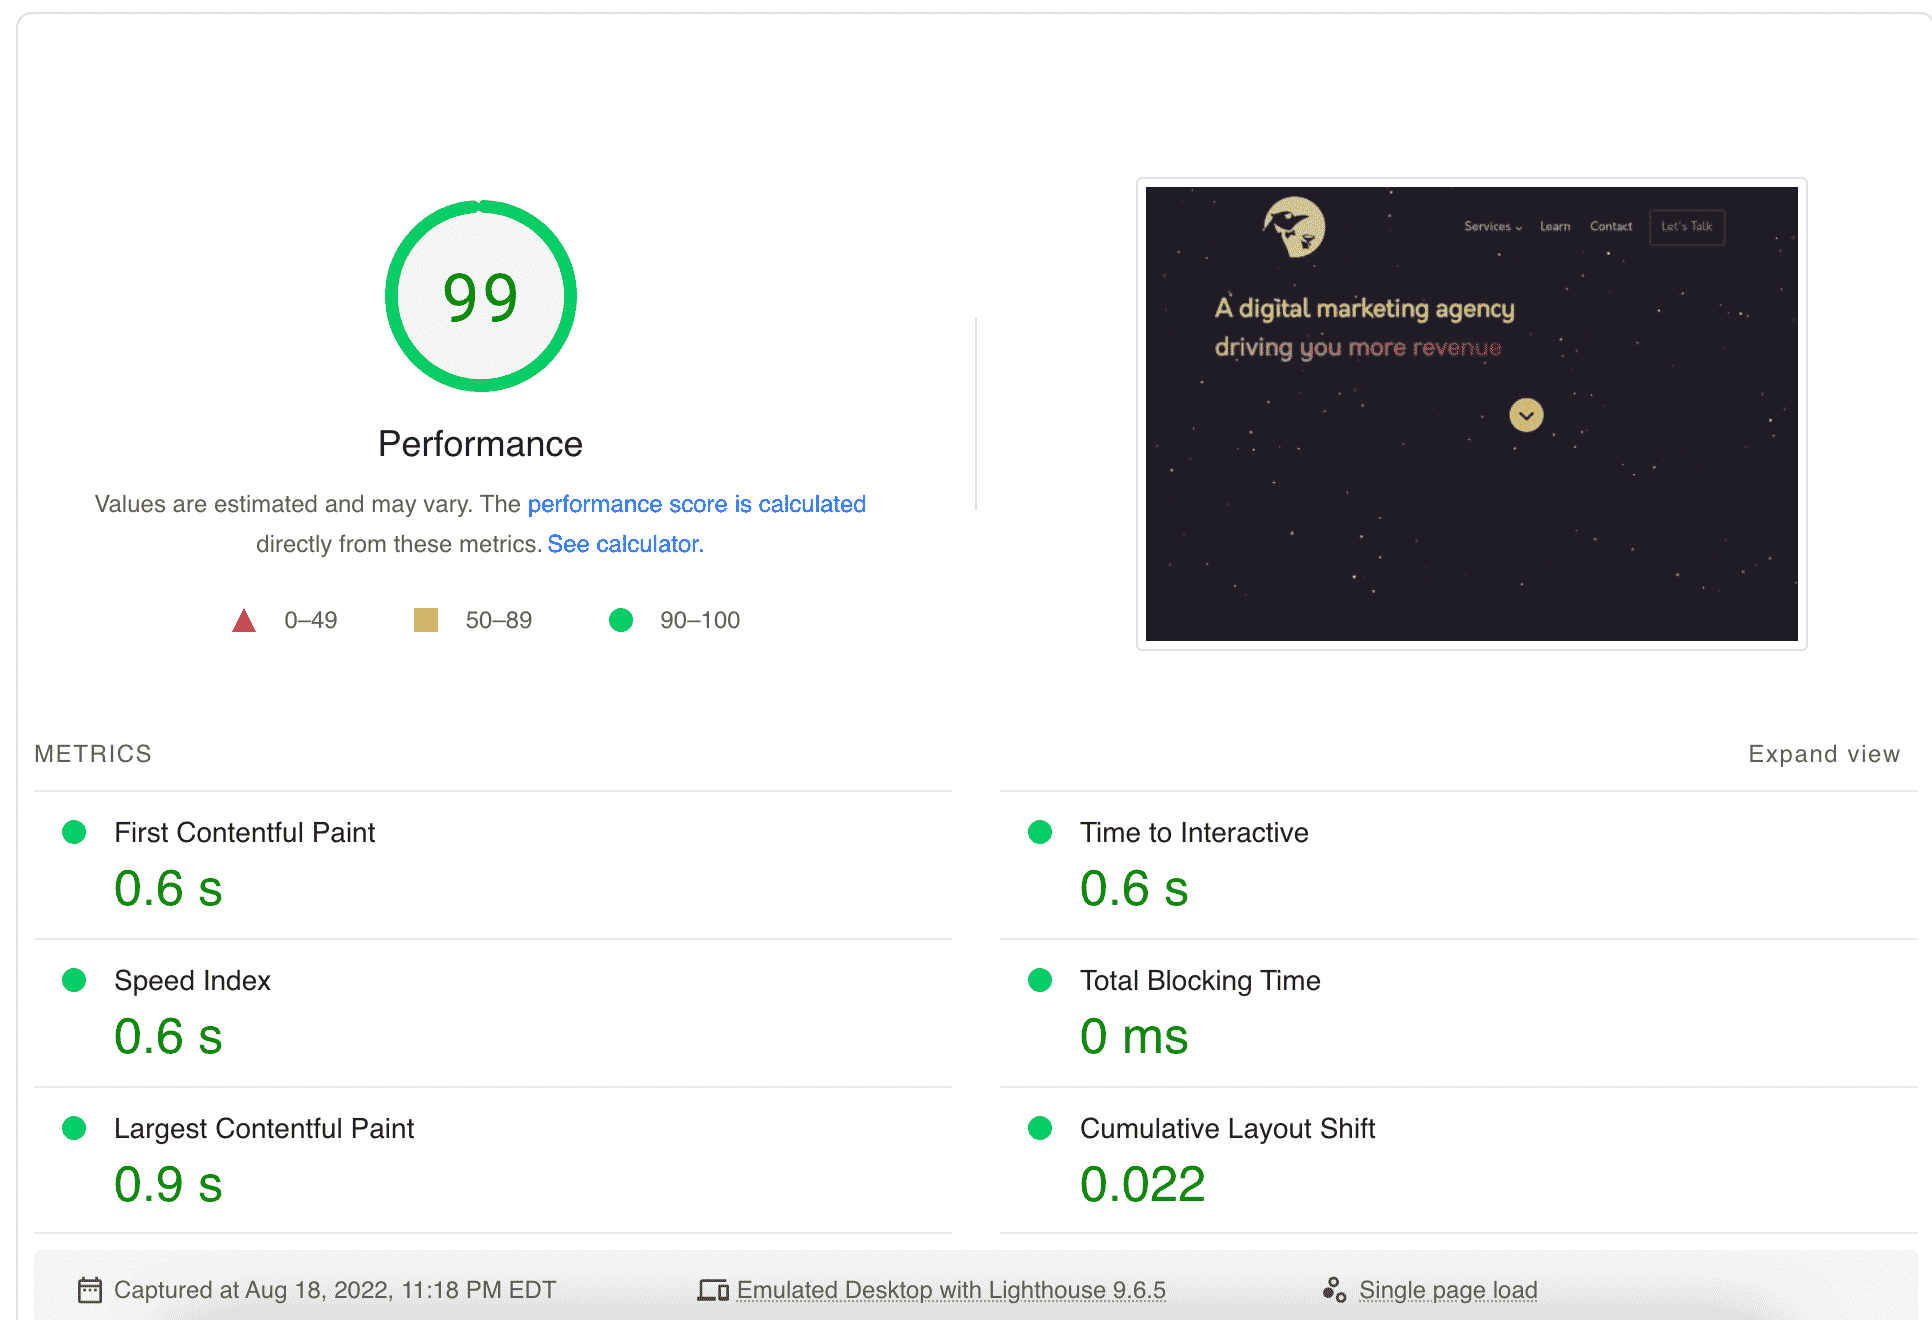Click the green dot beside Time to Interactive
The width and height of the screenshot is (1932, 1320).
1040,832
